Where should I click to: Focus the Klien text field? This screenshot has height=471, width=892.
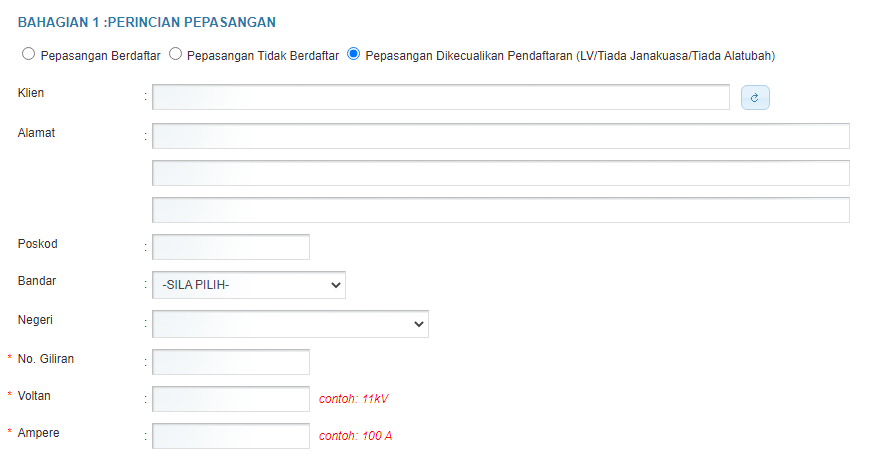pos(441,97)
